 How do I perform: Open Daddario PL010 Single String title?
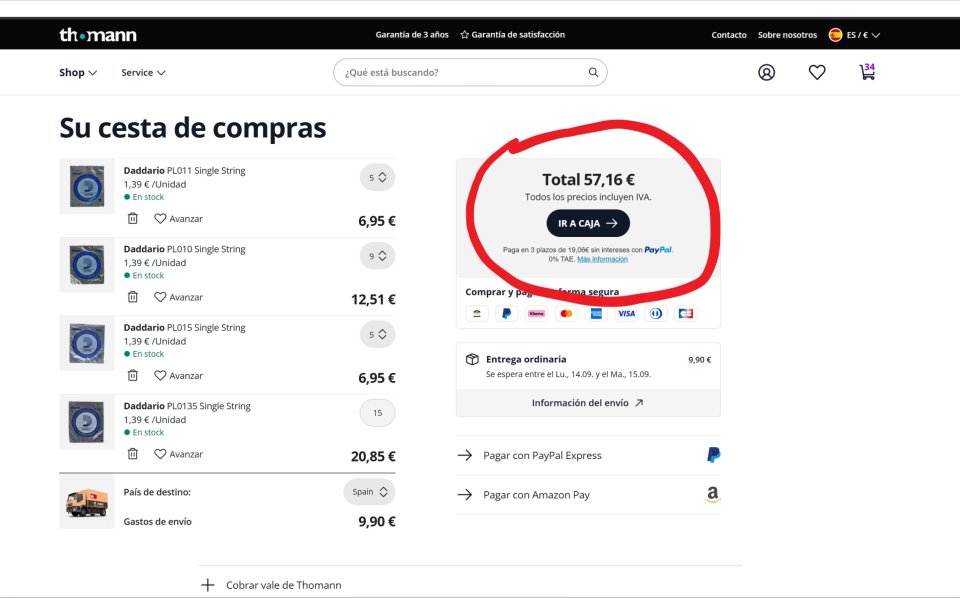[184, 249]
